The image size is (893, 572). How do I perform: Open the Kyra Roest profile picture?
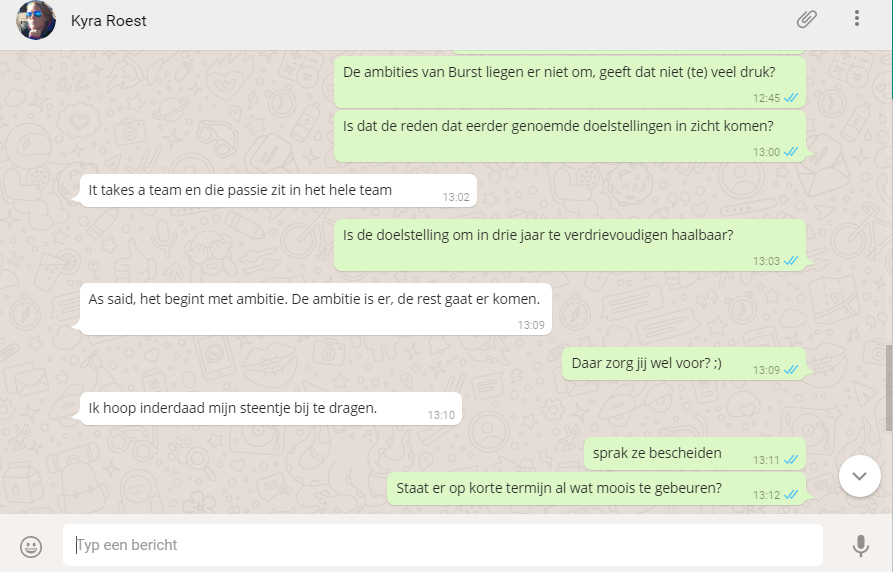pyautogui.click(x=36, y=20)
